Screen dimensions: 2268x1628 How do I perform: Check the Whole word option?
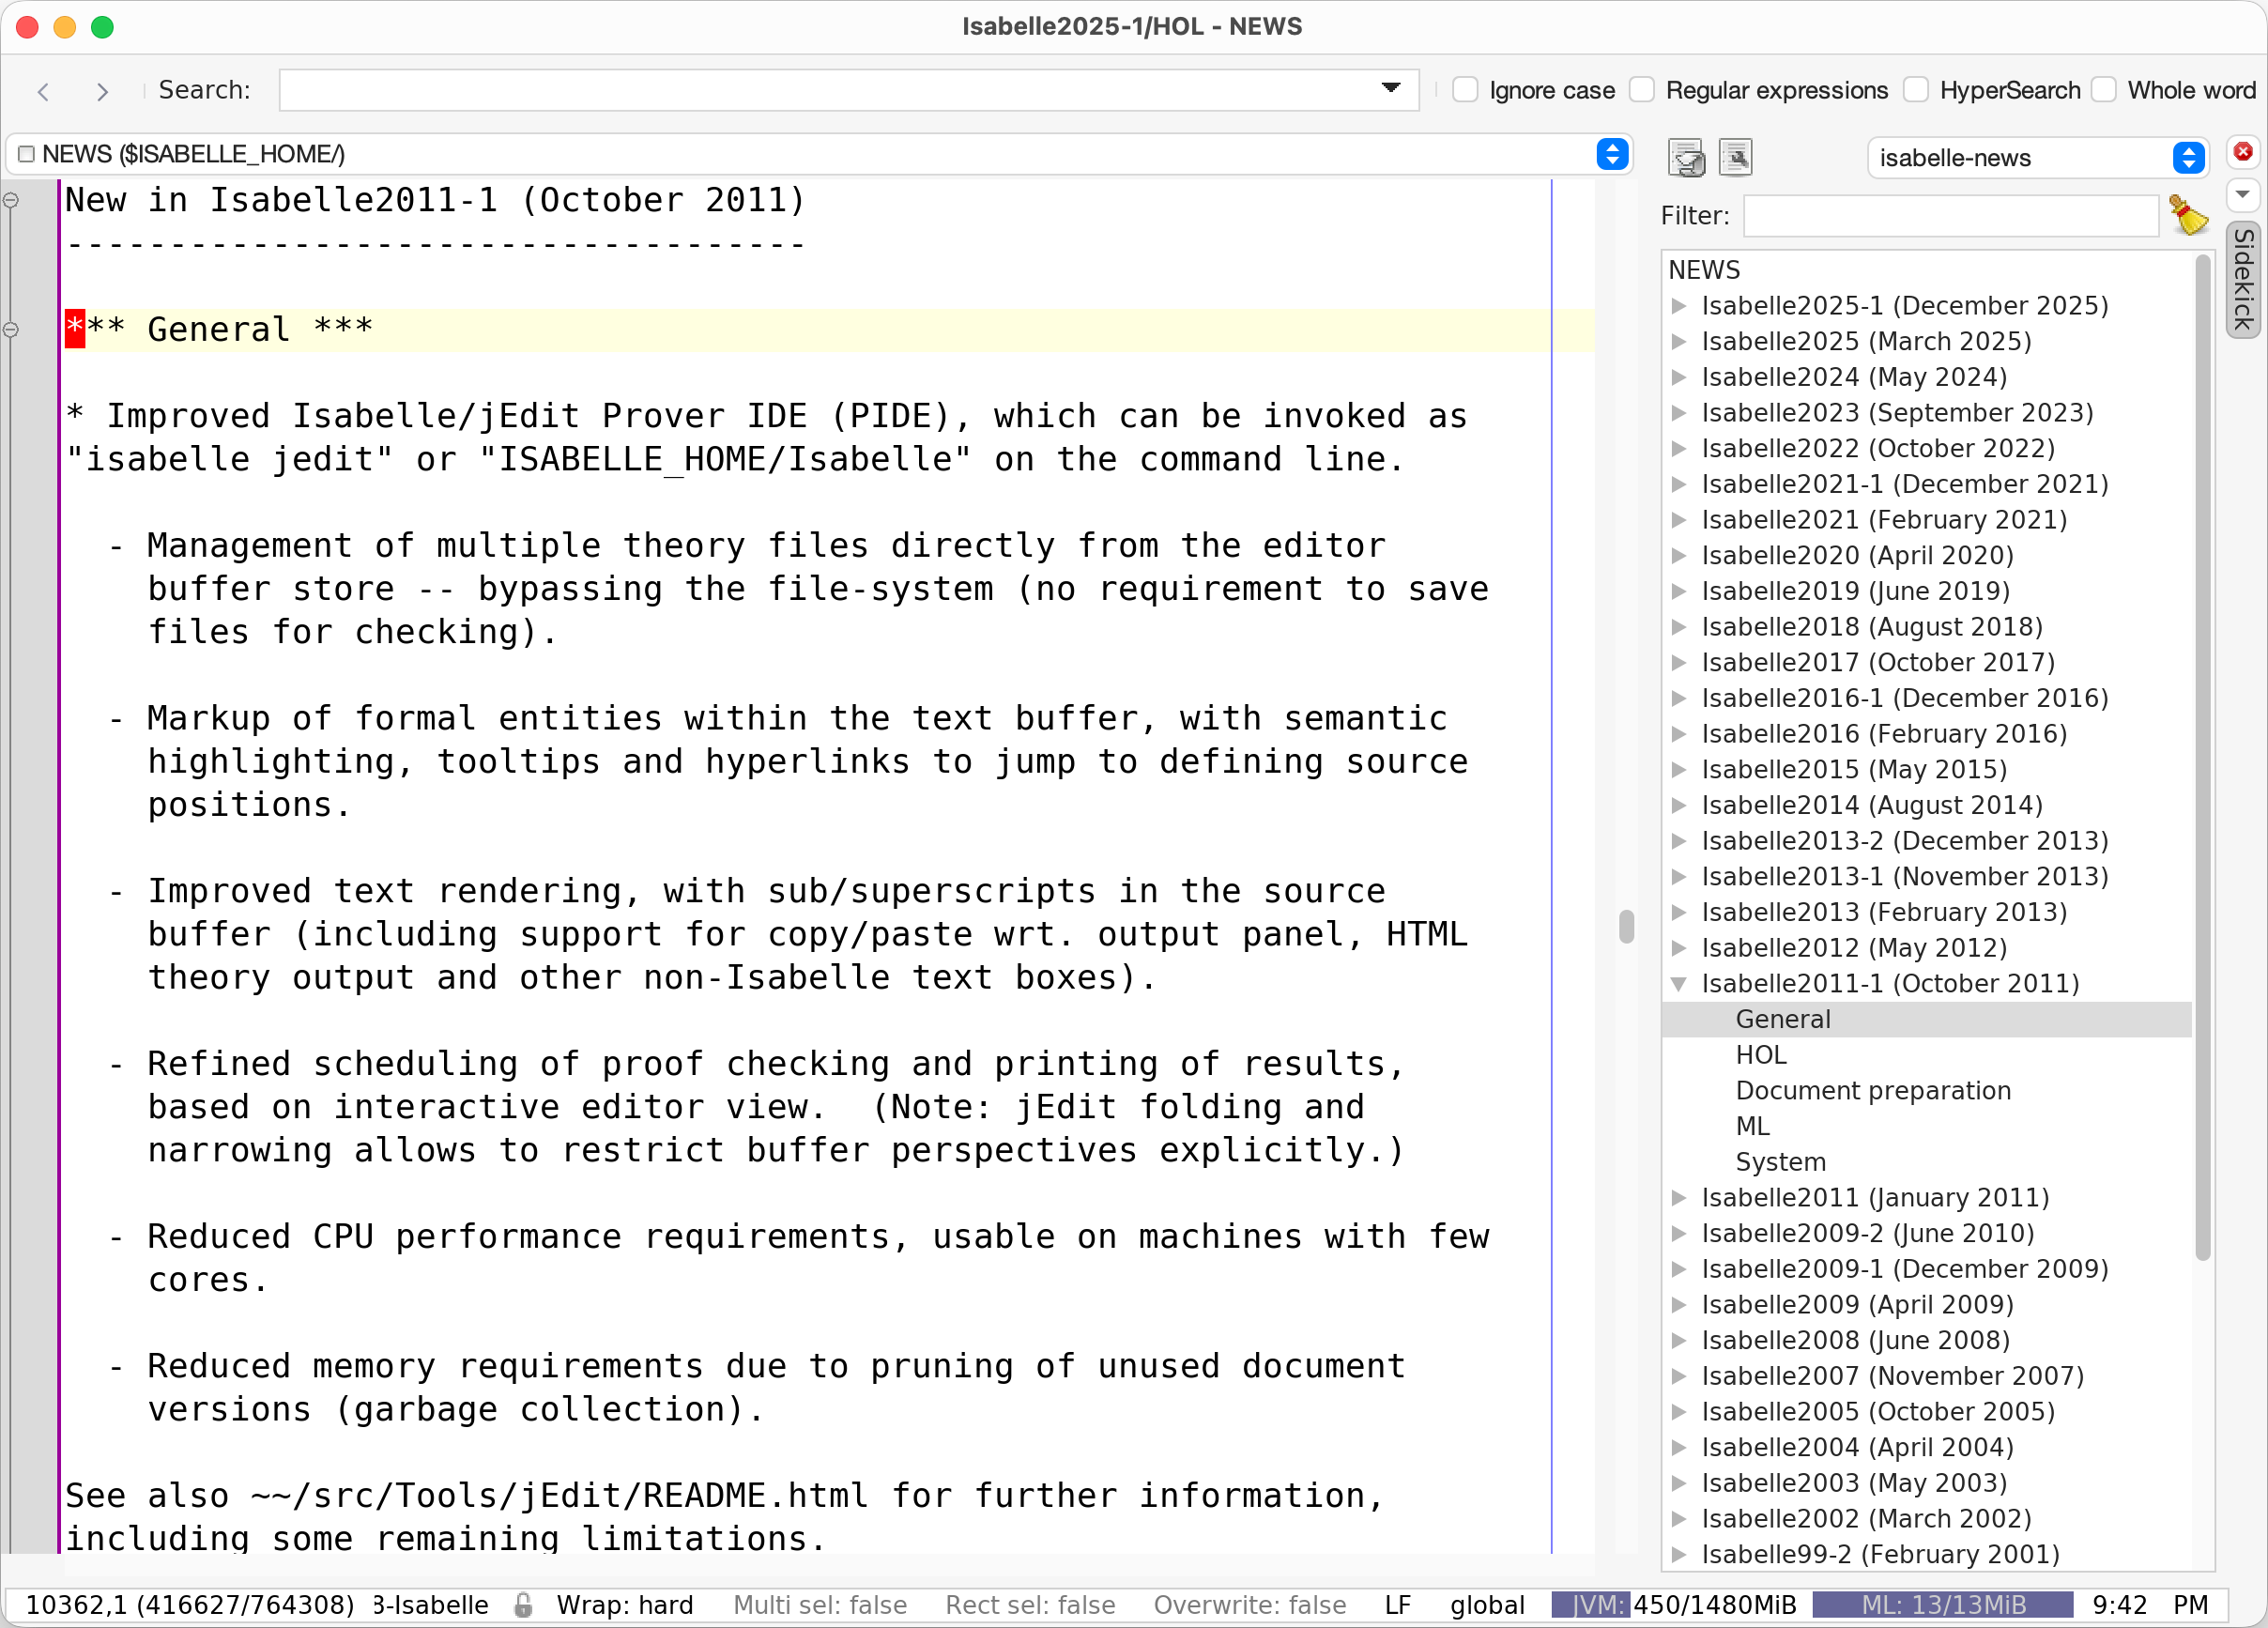click(x=2104, y=90)
